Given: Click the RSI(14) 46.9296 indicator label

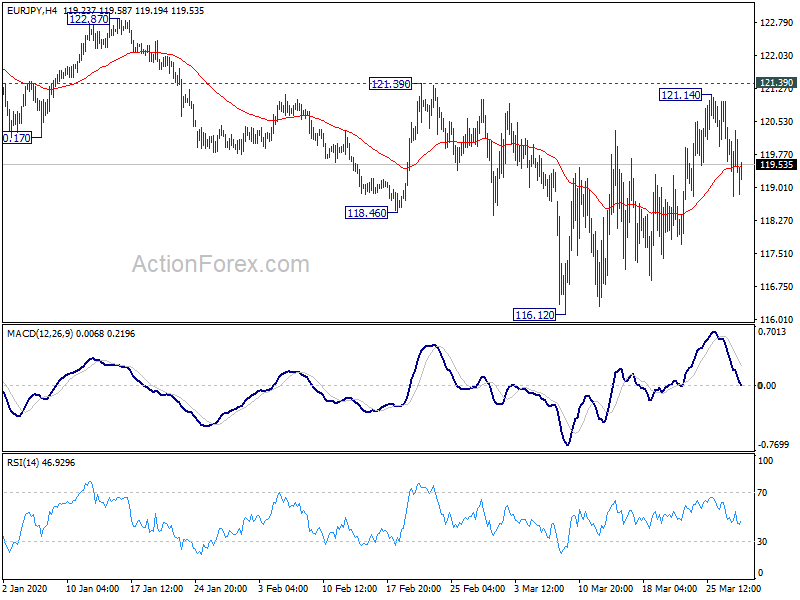Looking at the screenshot, I should pos(41,463).
